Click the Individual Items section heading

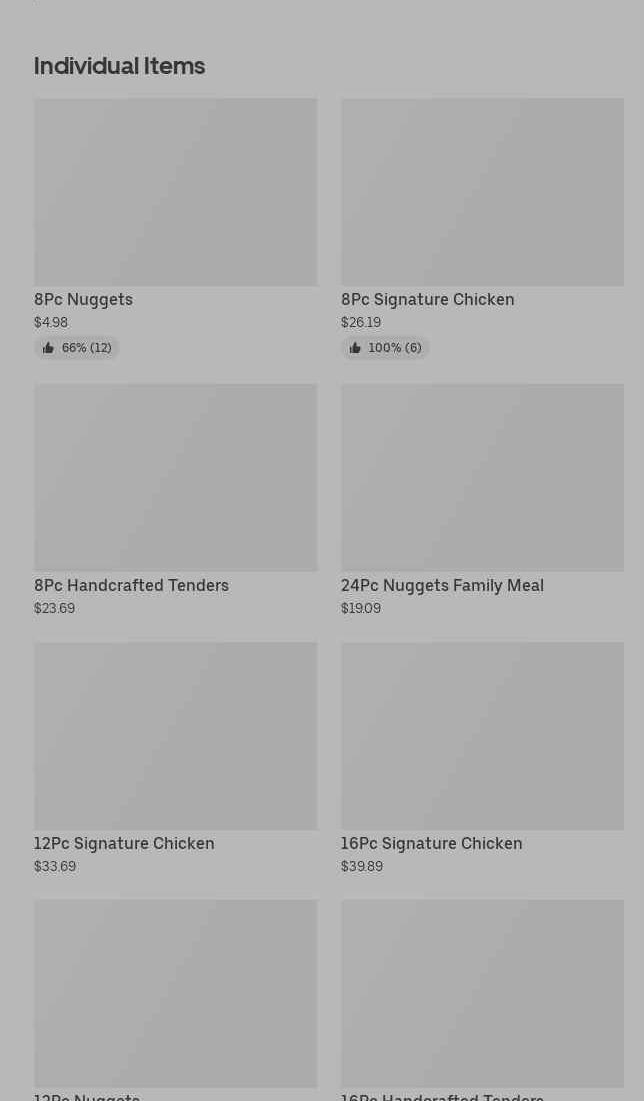(119, 66)
